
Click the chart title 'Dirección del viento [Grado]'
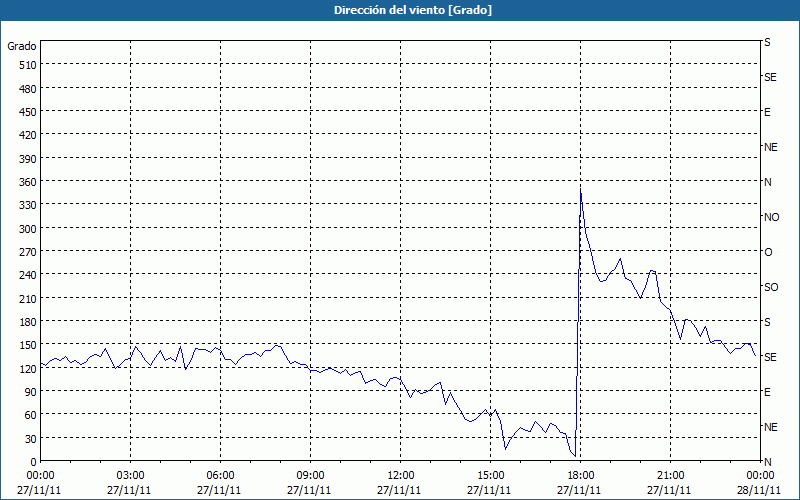tap(413, 10)
